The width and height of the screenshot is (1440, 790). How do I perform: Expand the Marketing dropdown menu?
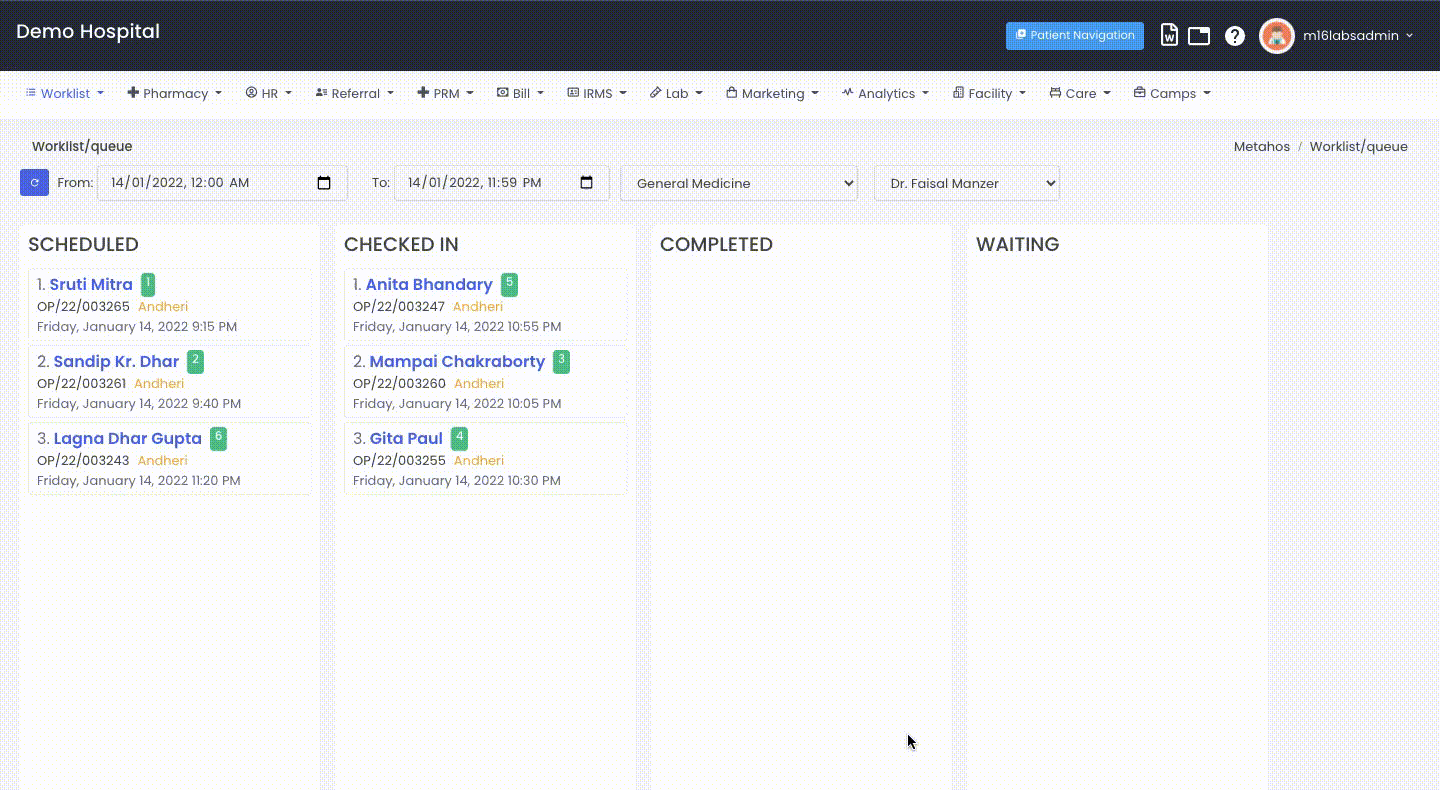(773, 93)
